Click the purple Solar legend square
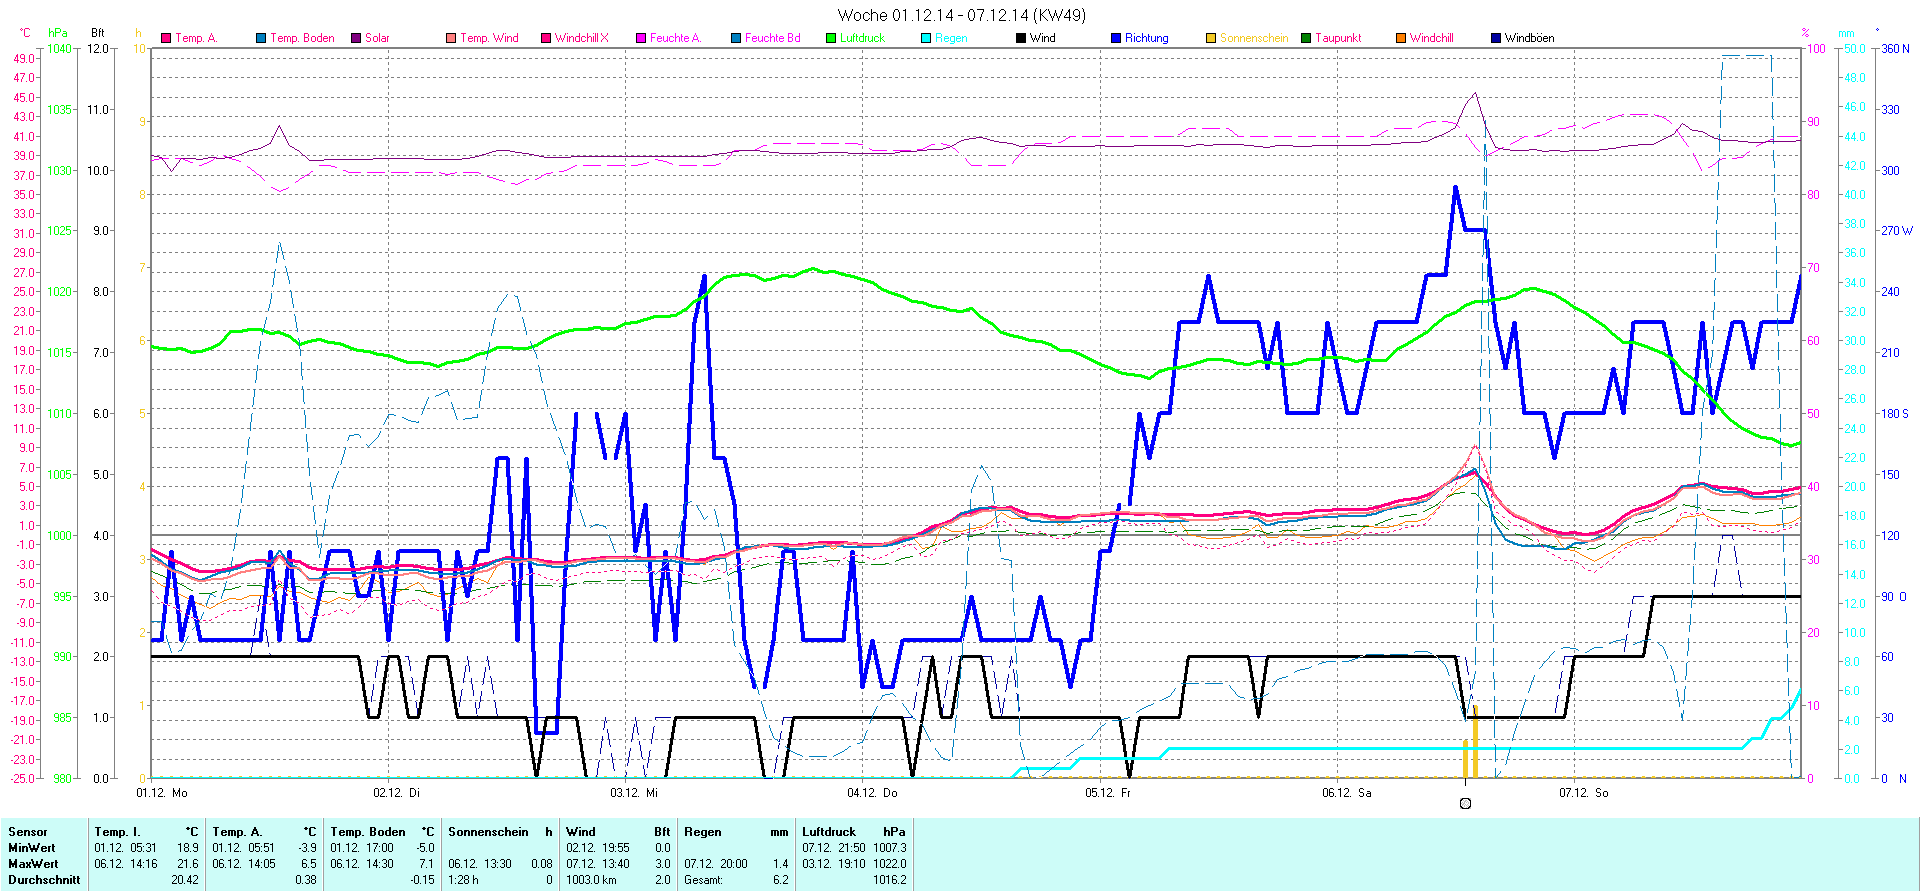Image resolution: width=1920 pixels, height=891 pixels. pos(356,38)
